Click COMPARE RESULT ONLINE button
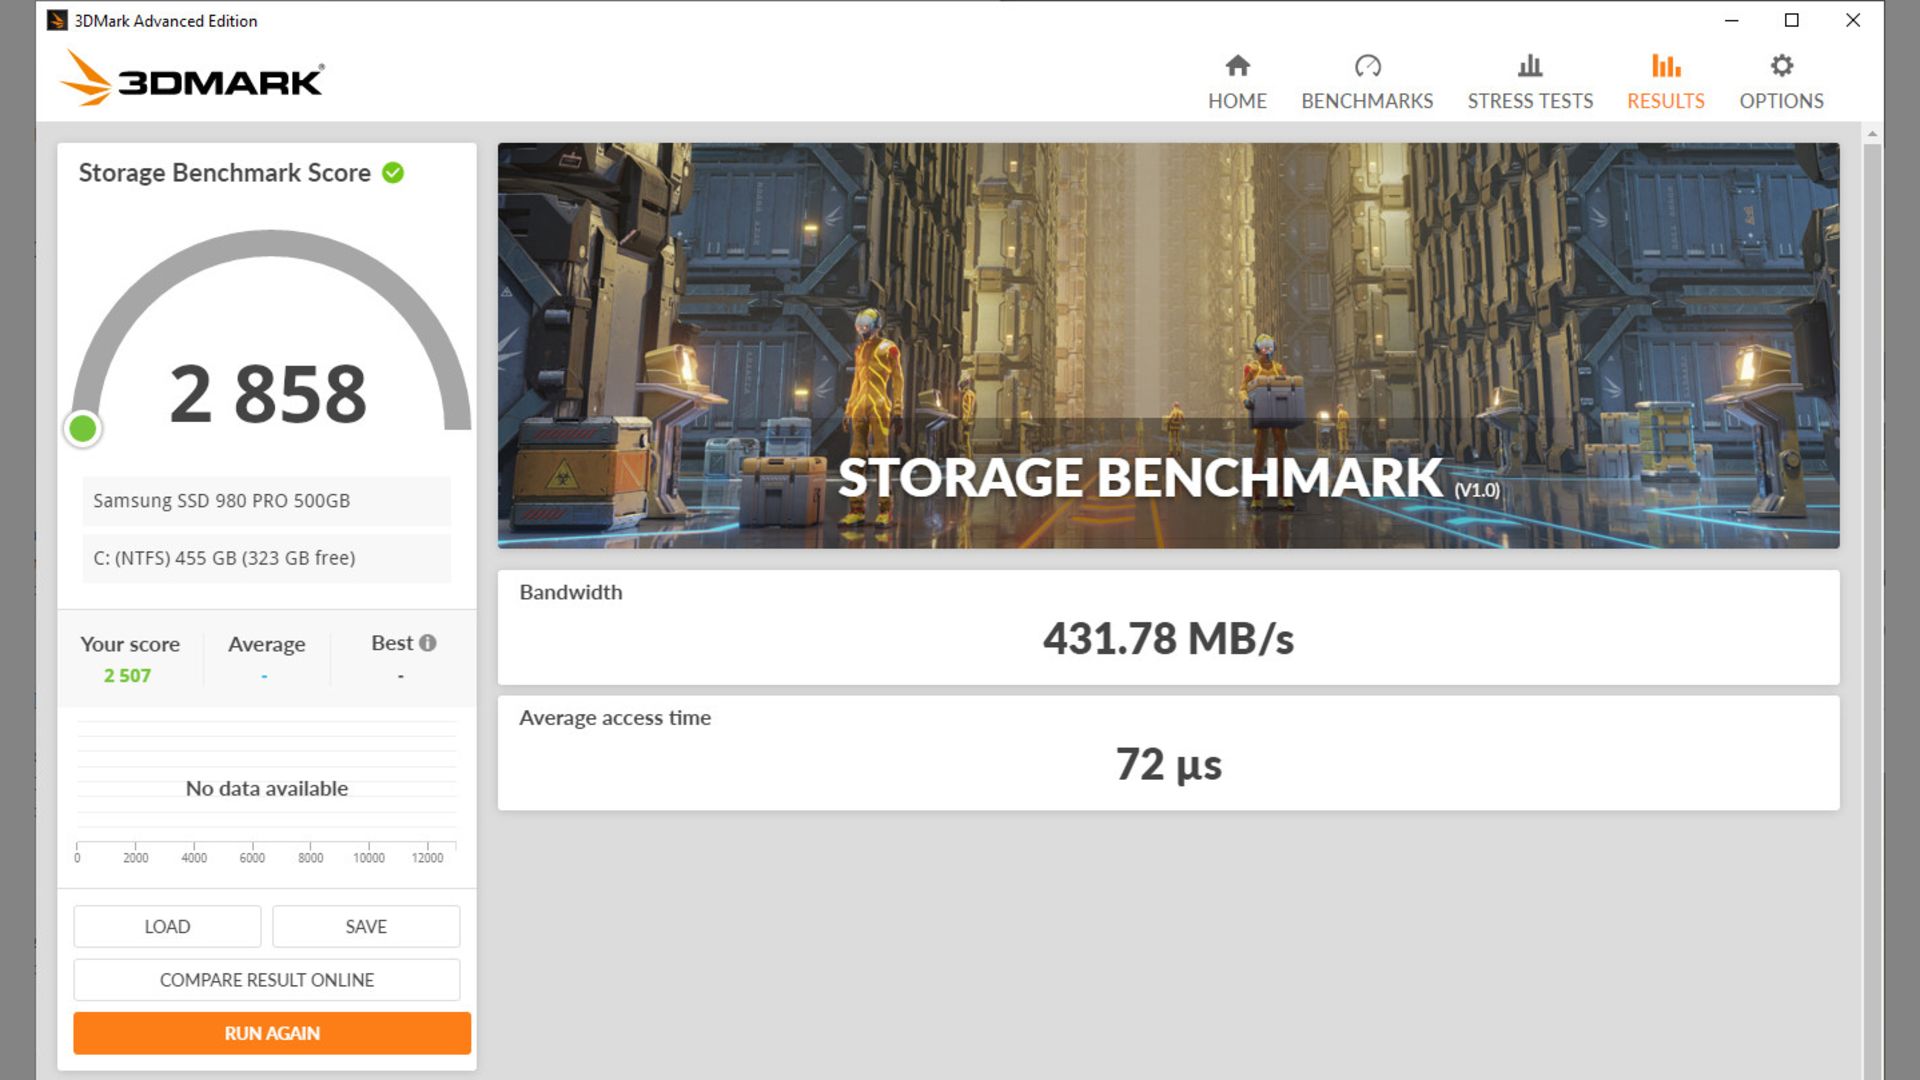This screenshot has height=1080, width=1920. 267,980
